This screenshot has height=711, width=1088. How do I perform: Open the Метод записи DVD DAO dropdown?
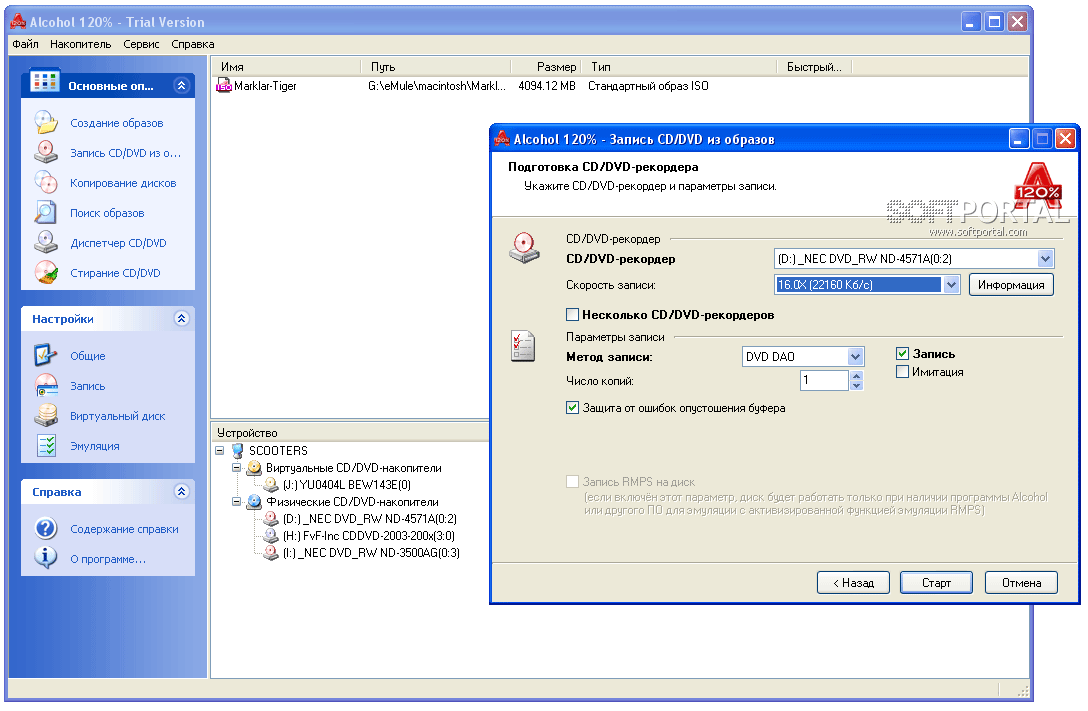(x=856, y=357)
